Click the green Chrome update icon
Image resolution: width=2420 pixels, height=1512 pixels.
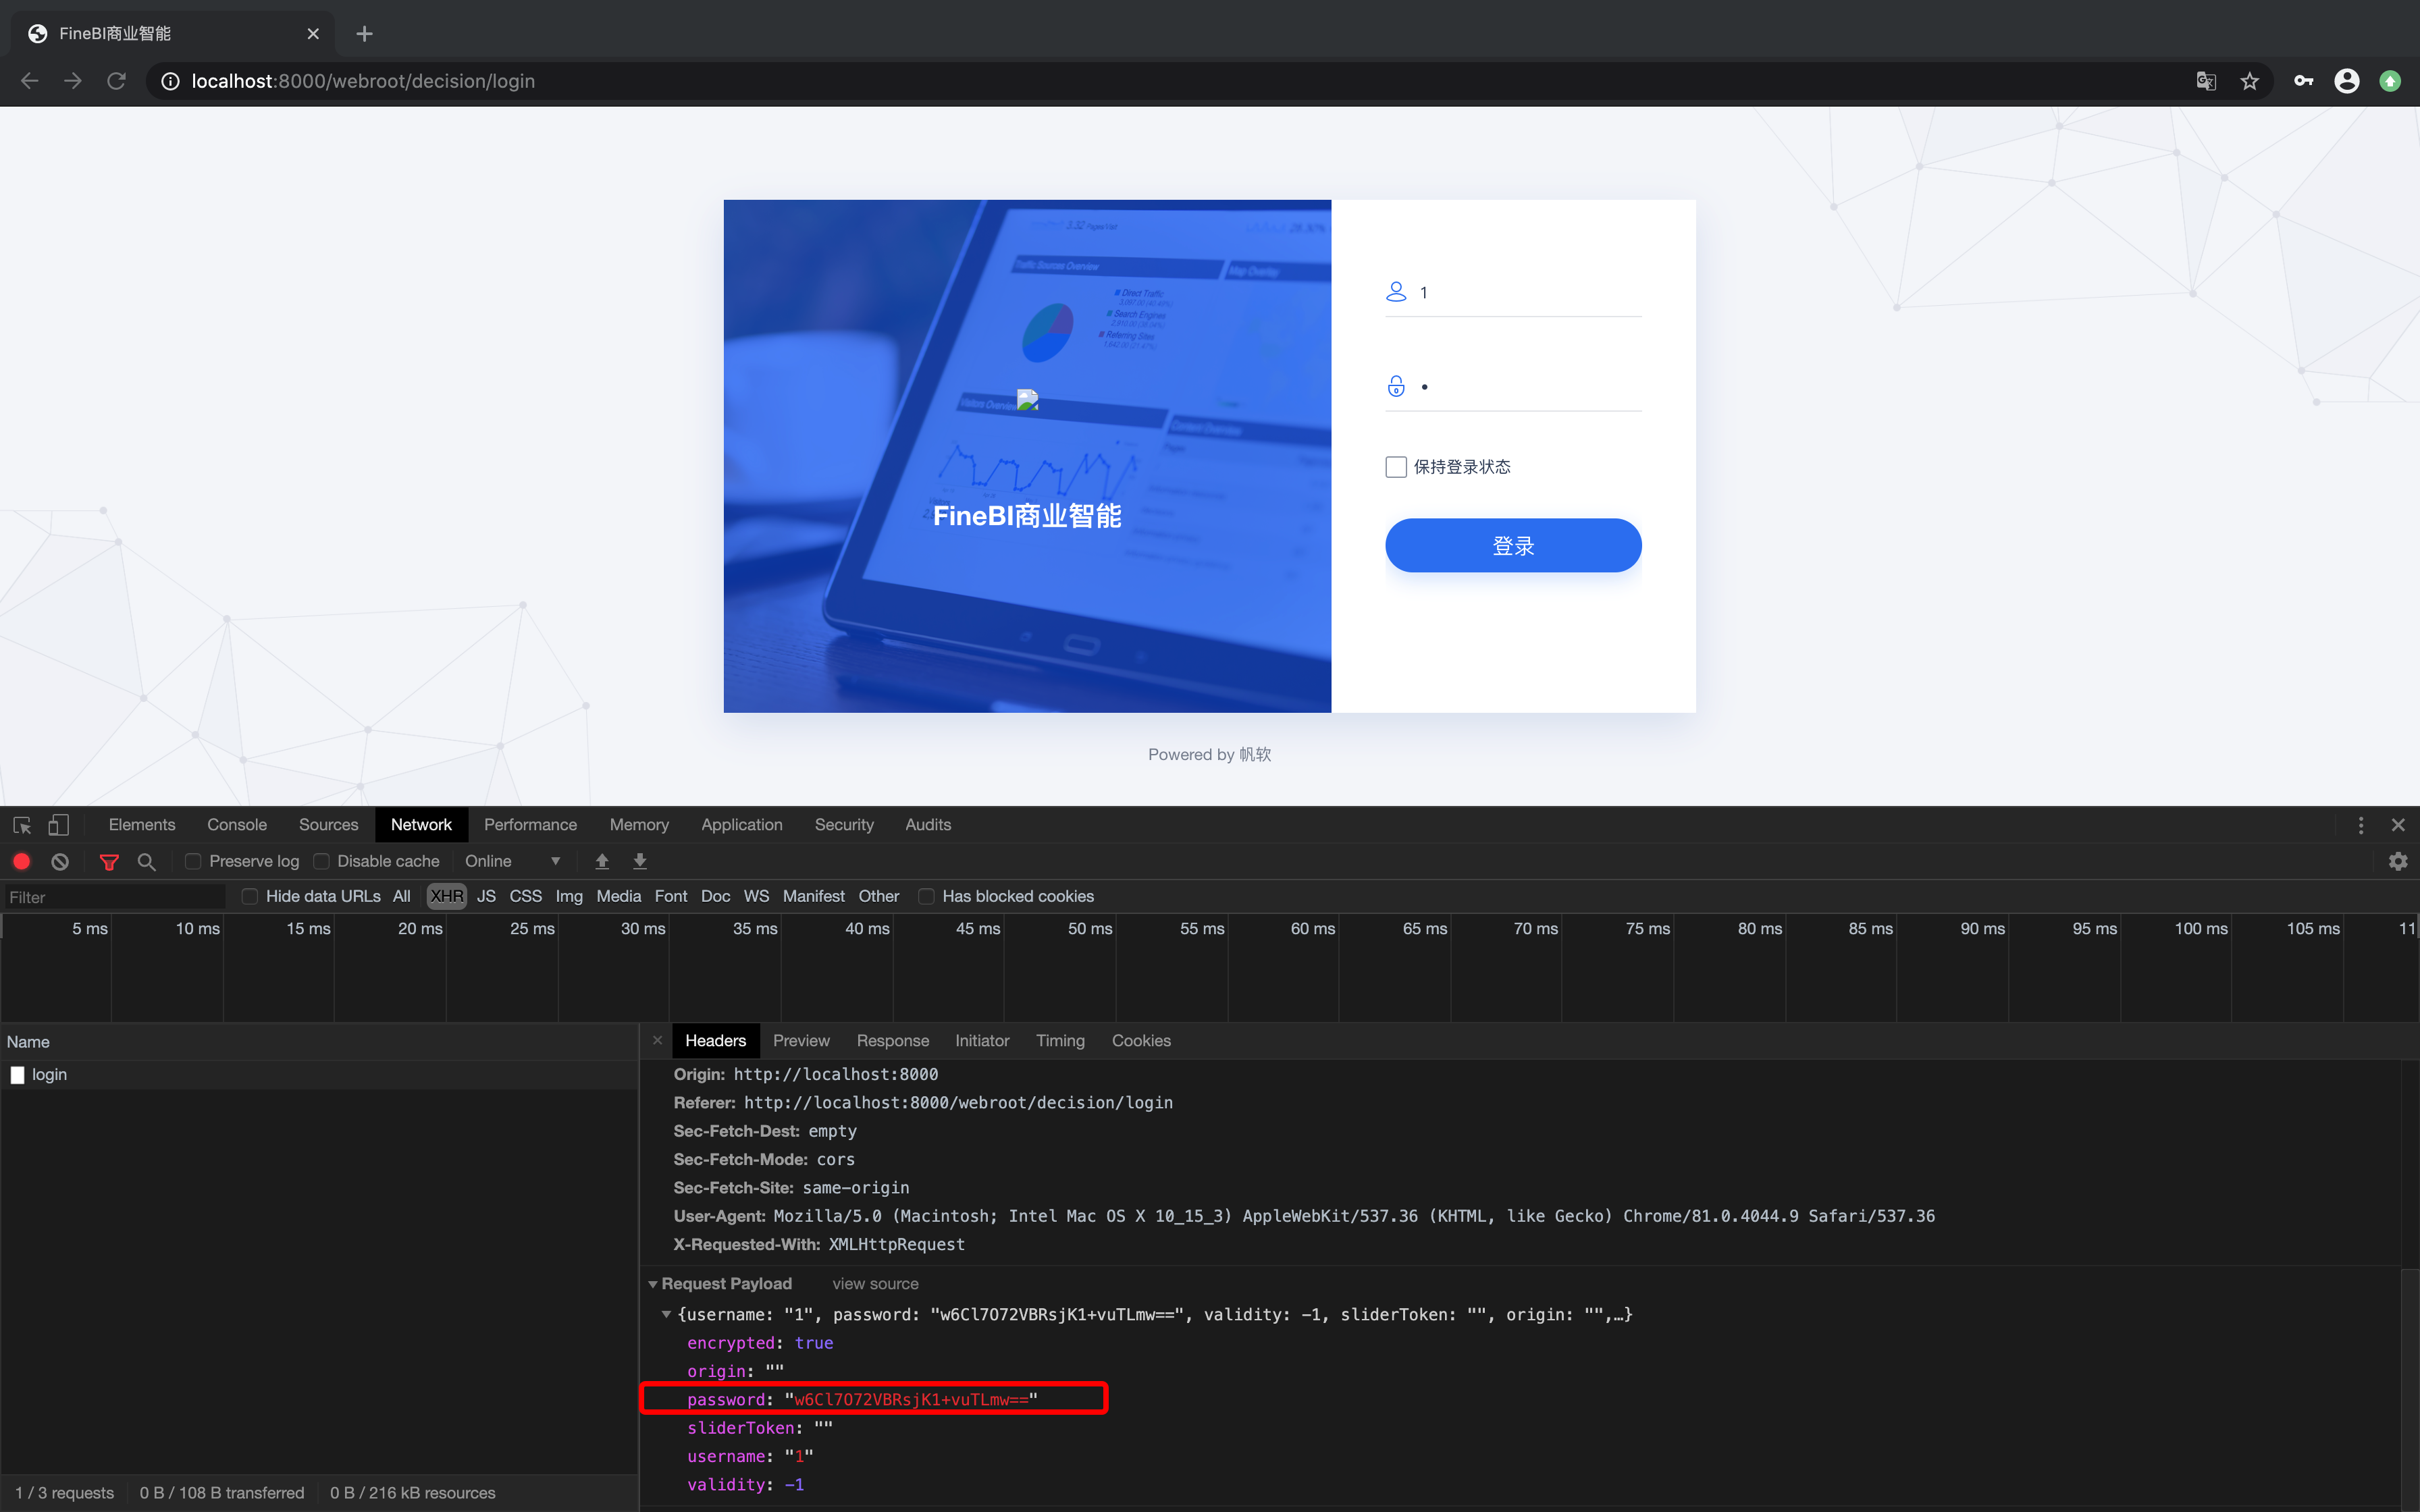point(2389,81)
